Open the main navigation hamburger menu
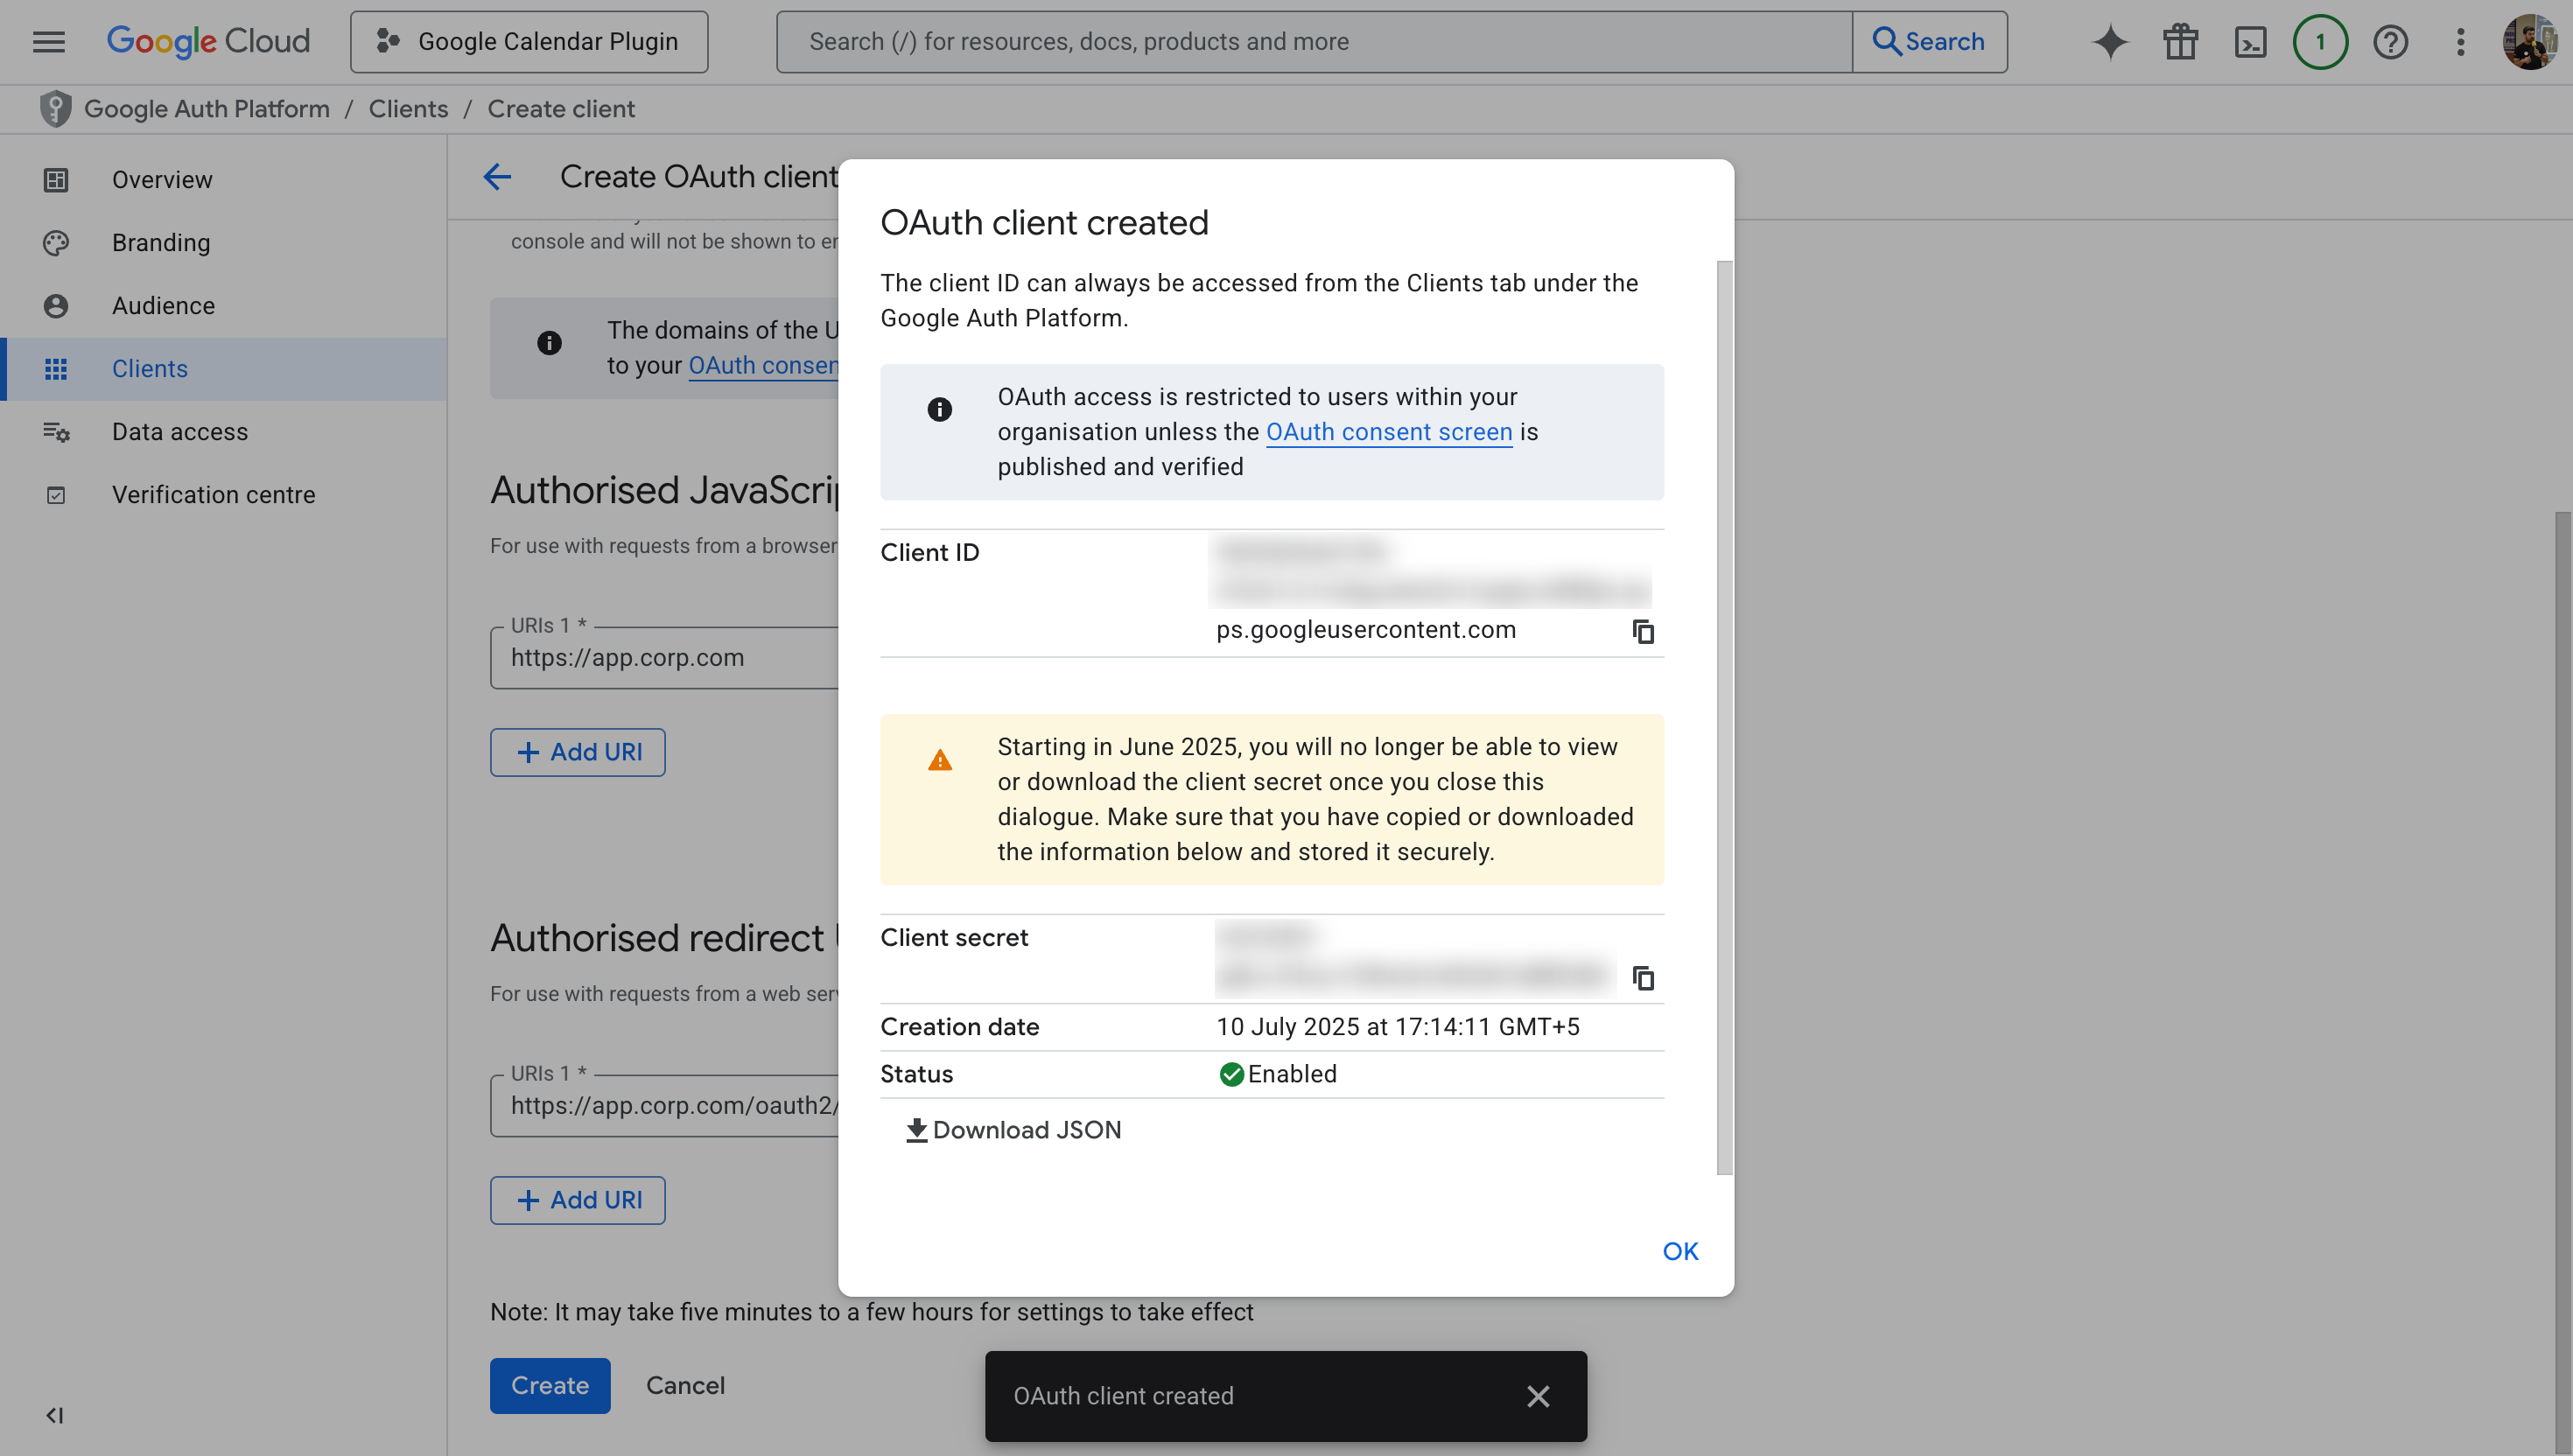The image size is (2573, 1456). pos(48,42)
